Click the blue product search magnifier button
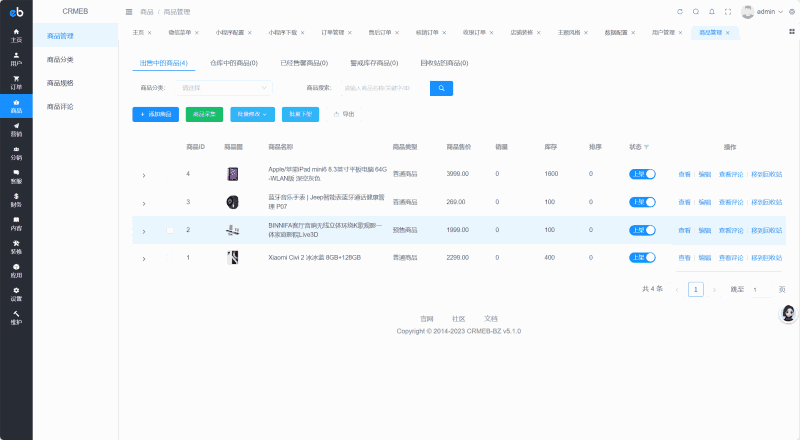 pos(441,88)
